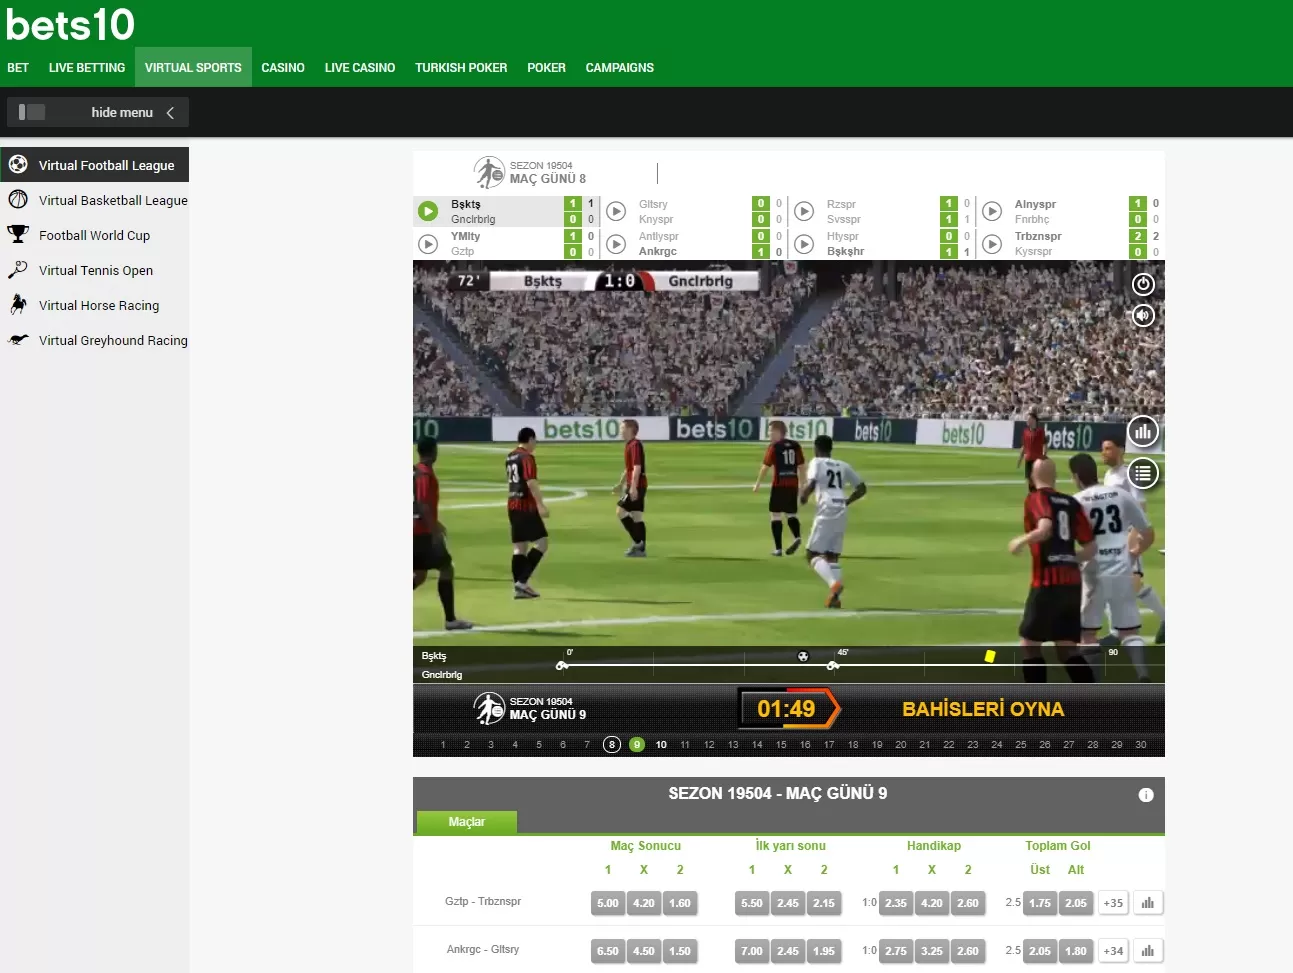Screen dimensions: 1293x973
Task: Click the bets10 logo
Action: pyautogui.click(x=70, y=24)
